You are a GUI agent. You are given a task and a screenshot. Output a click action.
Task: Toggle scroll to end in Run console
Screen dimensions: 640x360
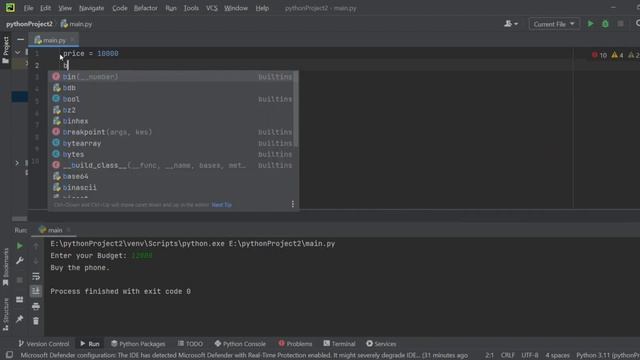(x=36, y=291)
